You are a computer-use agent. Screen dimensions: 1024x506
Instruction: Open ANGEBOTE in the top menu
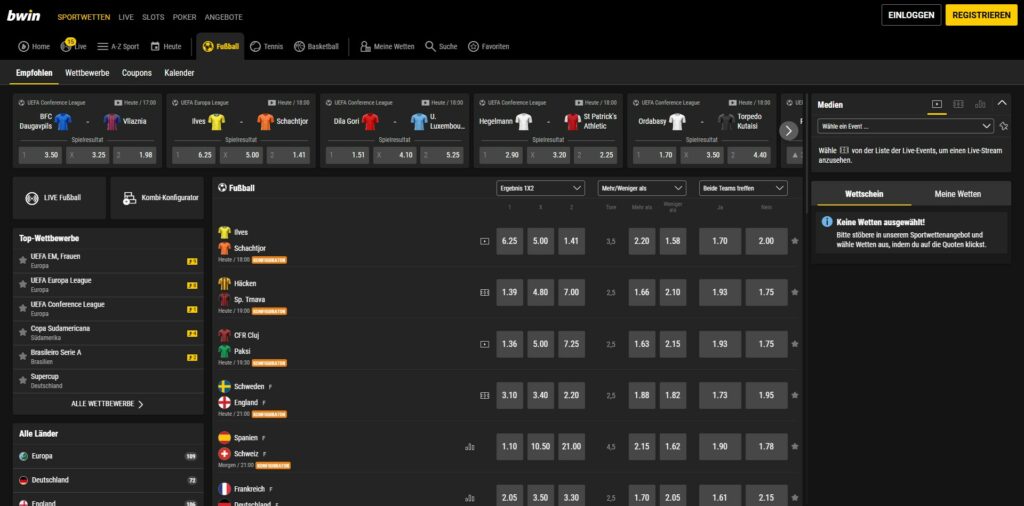pyautogui.click(x=223, y=17)
